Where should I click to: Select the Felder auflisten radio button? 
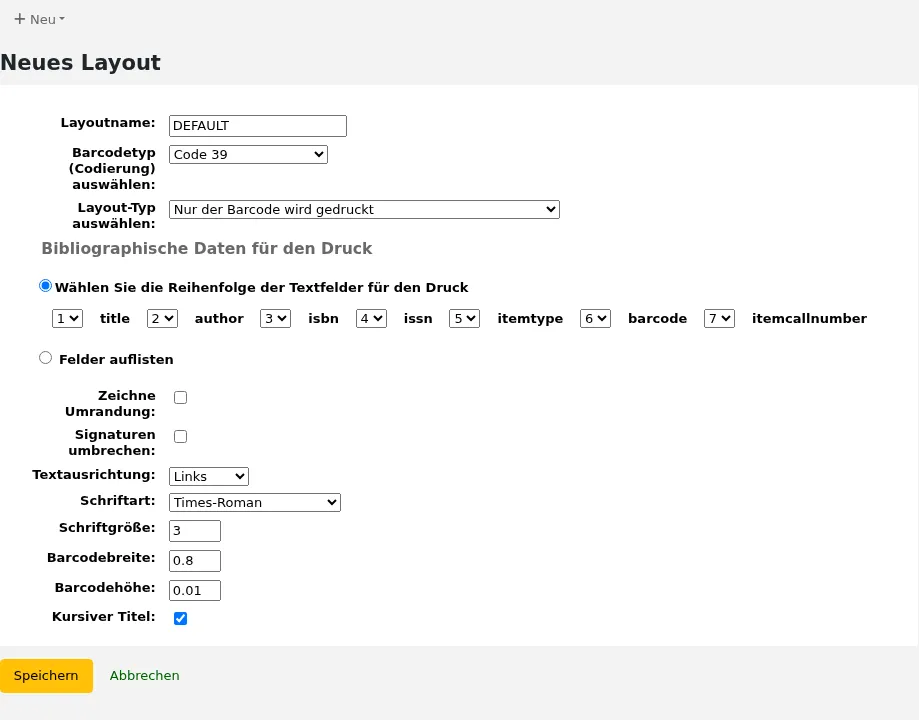(x=45, y=358)
